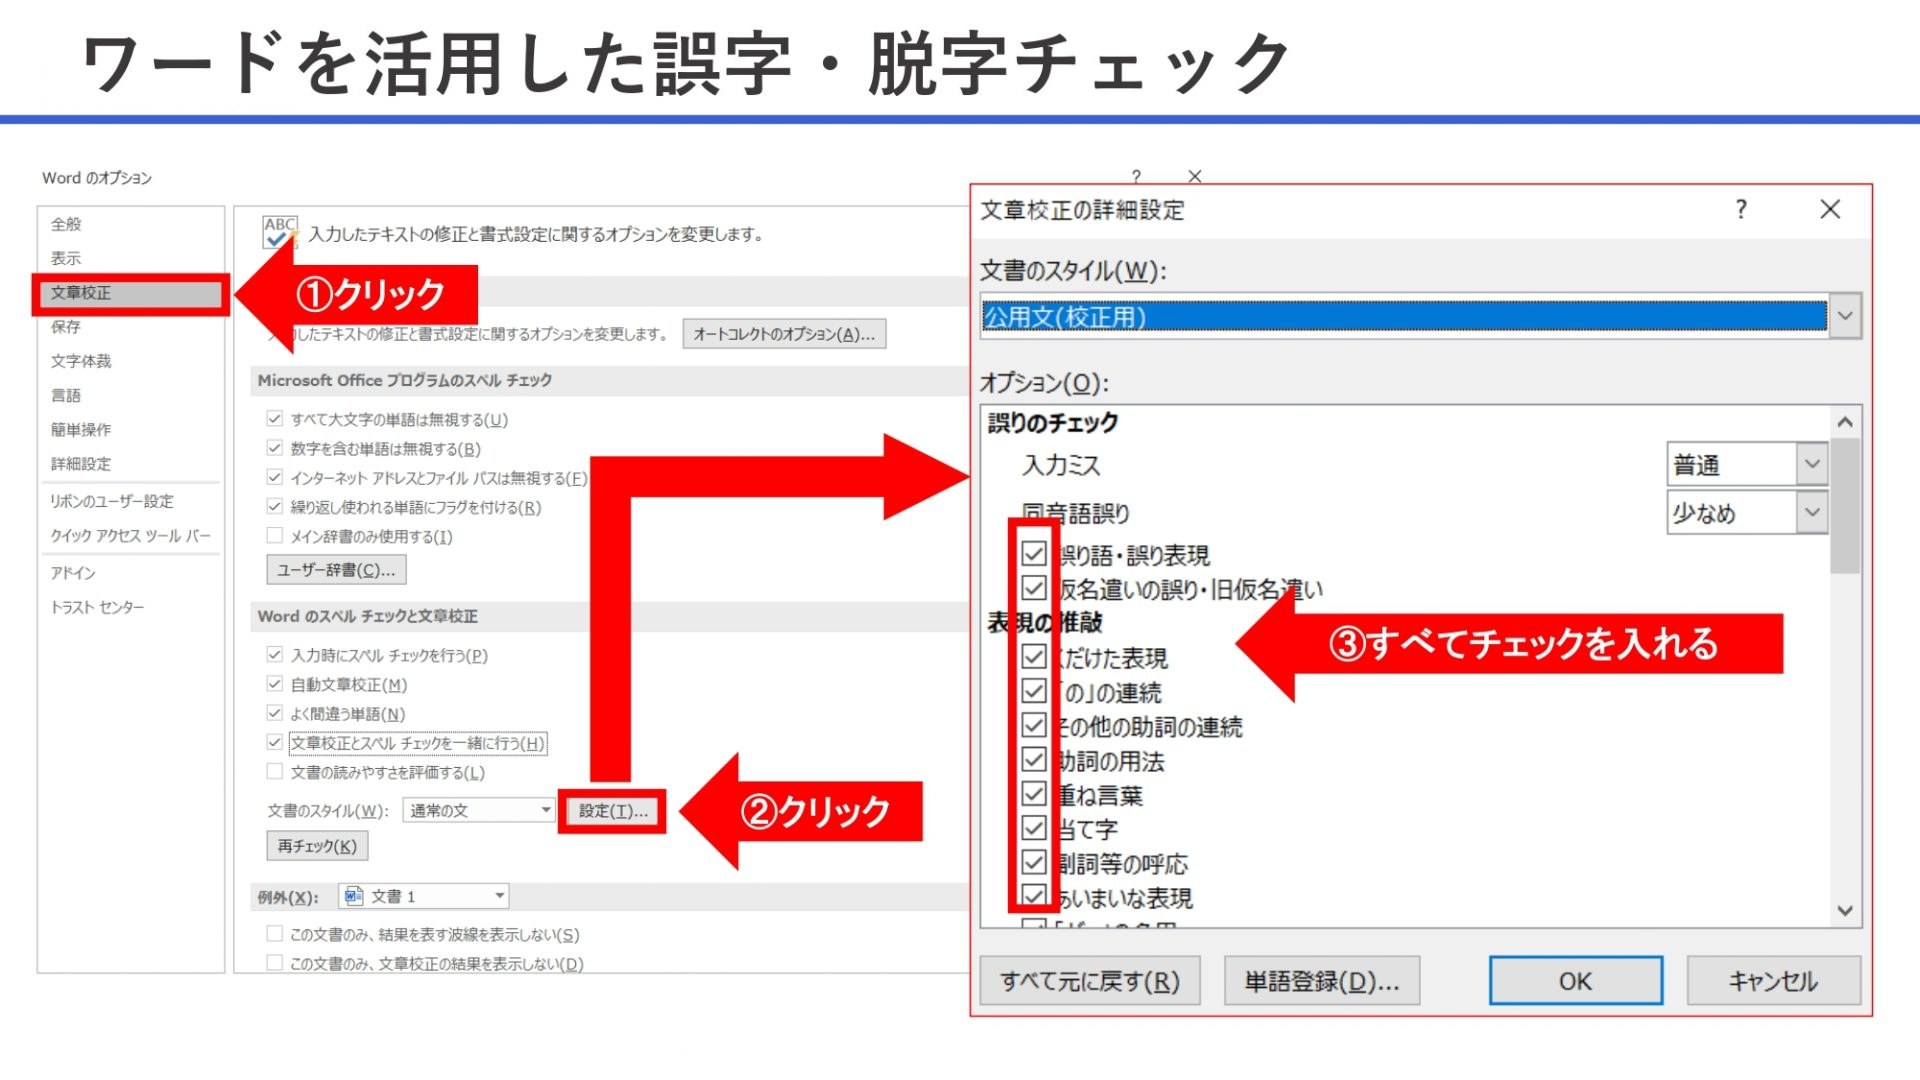Enable メイン辞書のみ使用する checkbox
Viewport: 1920px width, 1080px height.
pos(274,536)
